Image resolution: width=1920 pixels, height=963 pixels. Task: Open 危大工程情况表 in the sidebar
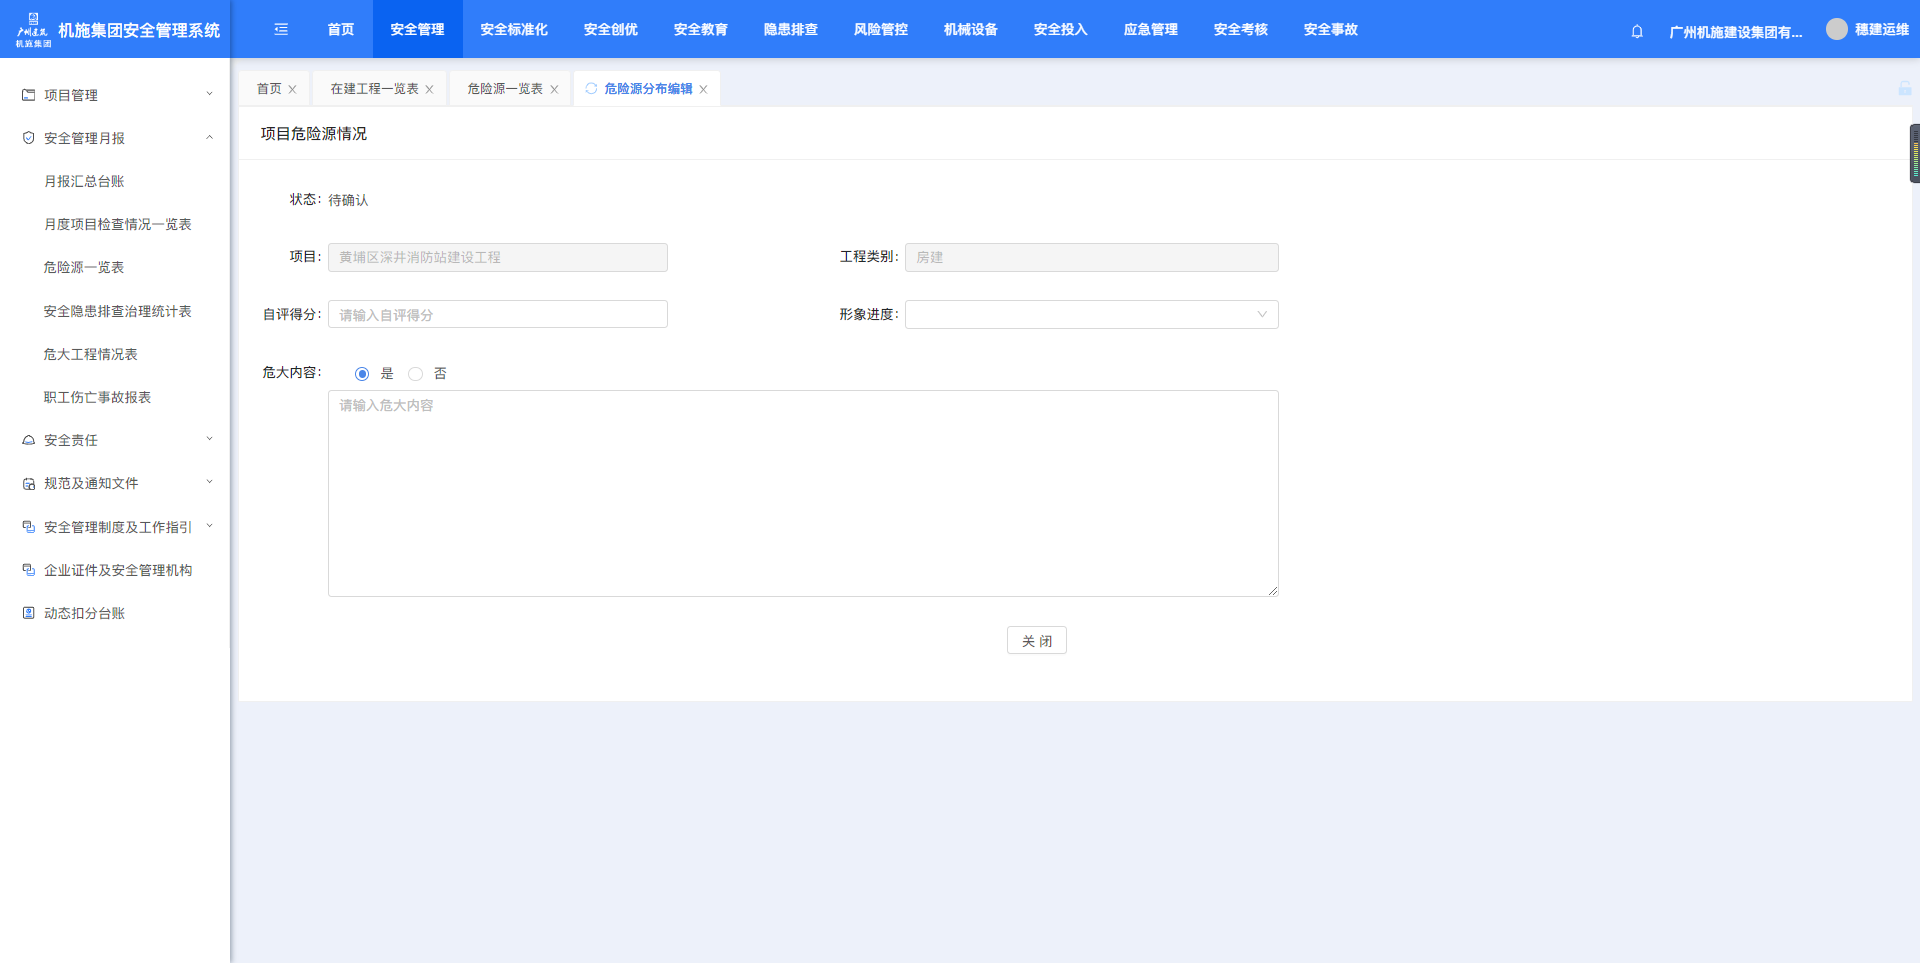click(91, 354)
